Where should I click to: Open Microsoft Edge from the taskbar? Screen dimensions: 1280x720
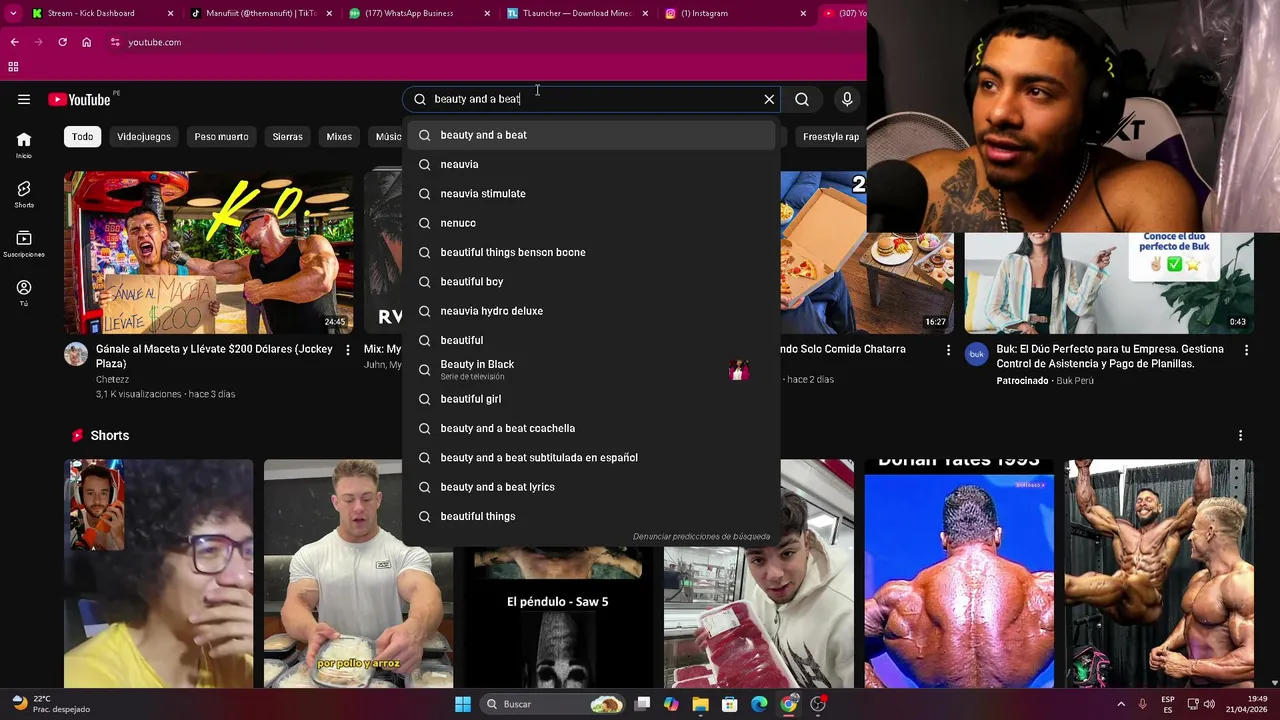759,704
